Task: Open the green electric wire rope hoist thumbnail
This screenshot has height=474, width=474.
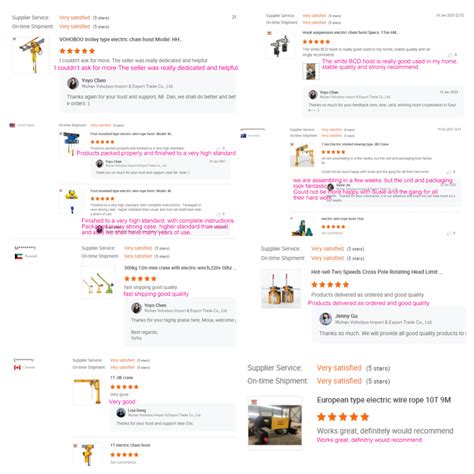Action: pos(302,228)
